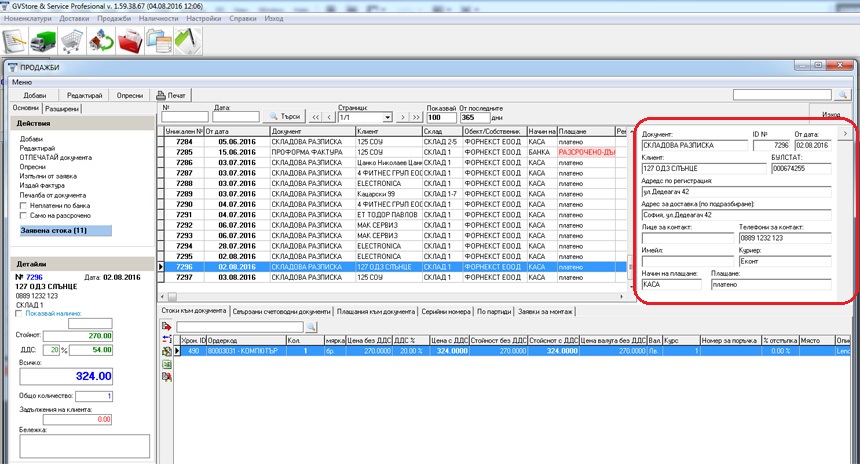Click the Показвай field showing 100
This screenshot has height=464, width=860.
tap(441, 117)
